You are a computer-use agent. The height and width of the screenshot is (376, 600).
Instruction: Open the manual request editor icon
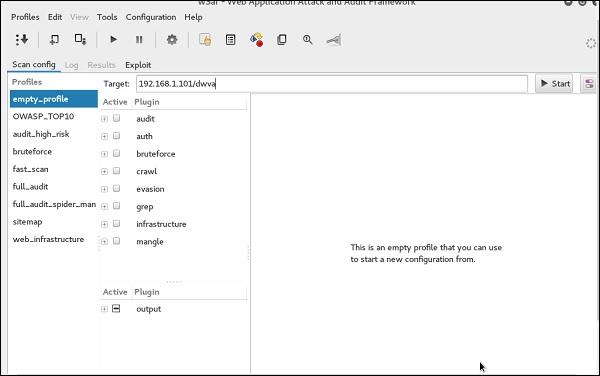click(205, 39)
